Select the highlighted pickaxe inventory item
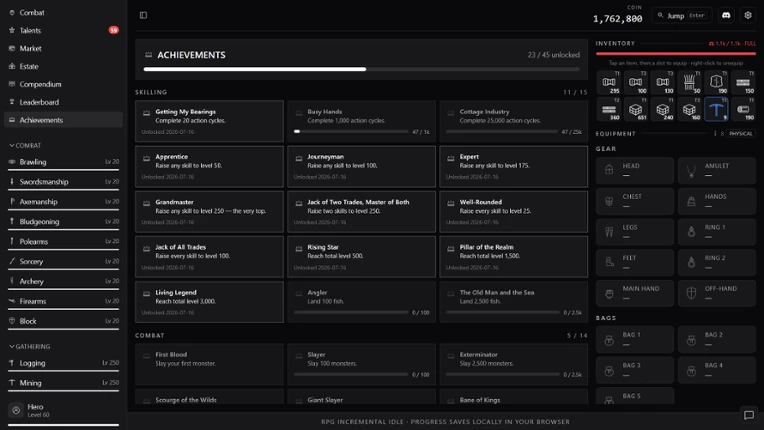Screen dimensions: 764x430 tap(716, 110)
